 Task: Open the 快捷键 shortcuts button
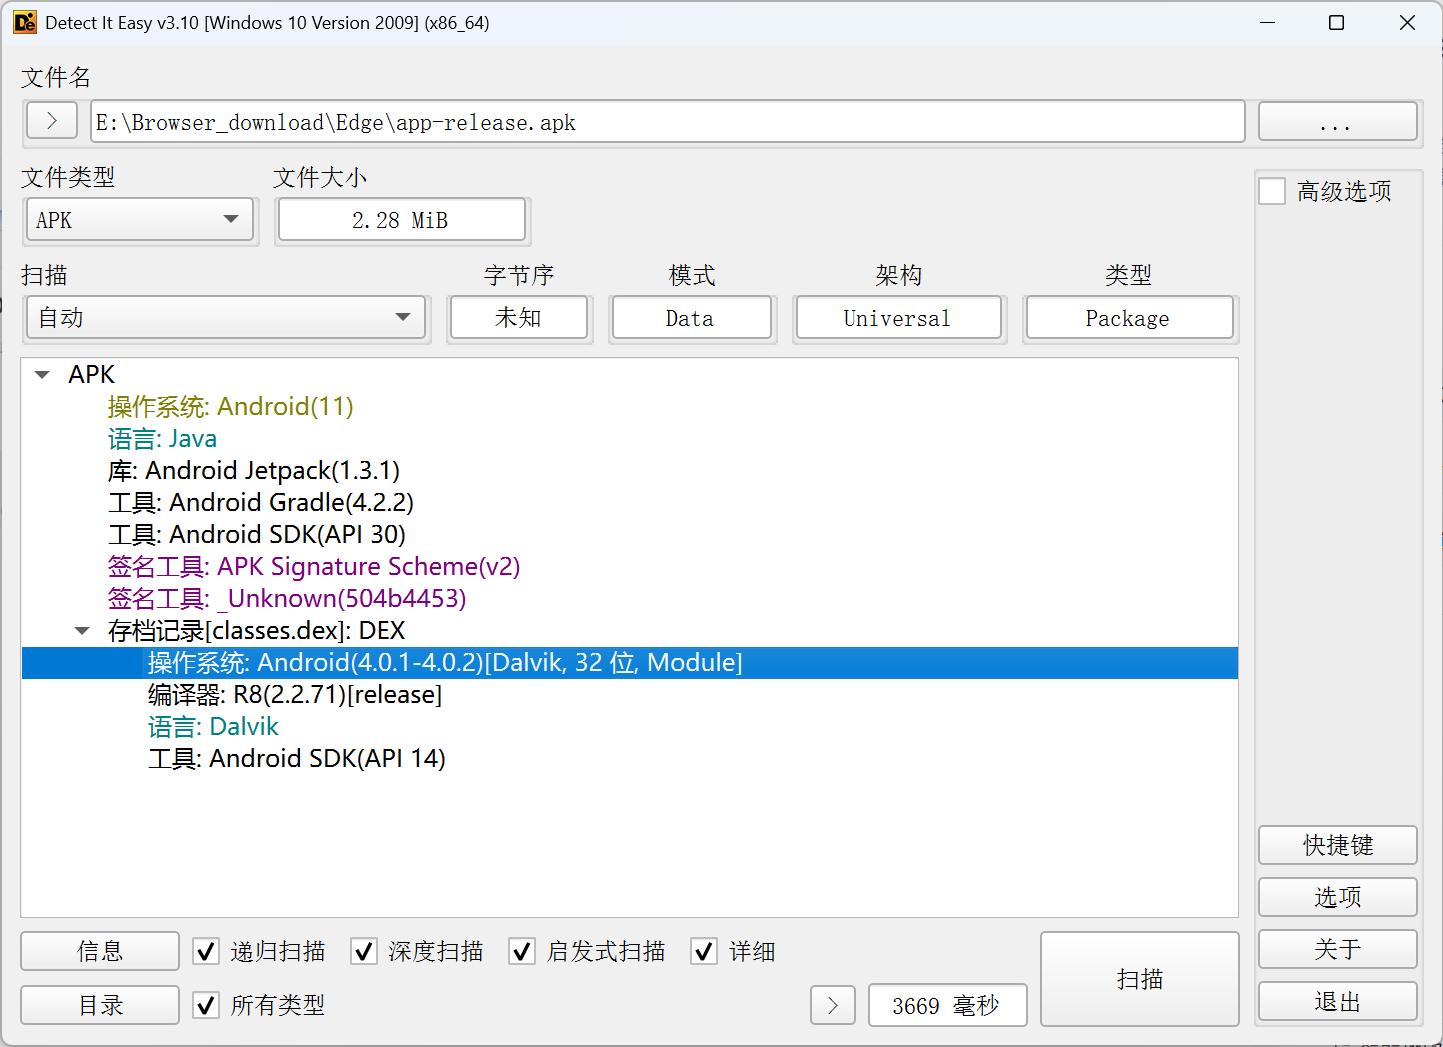1338,845
